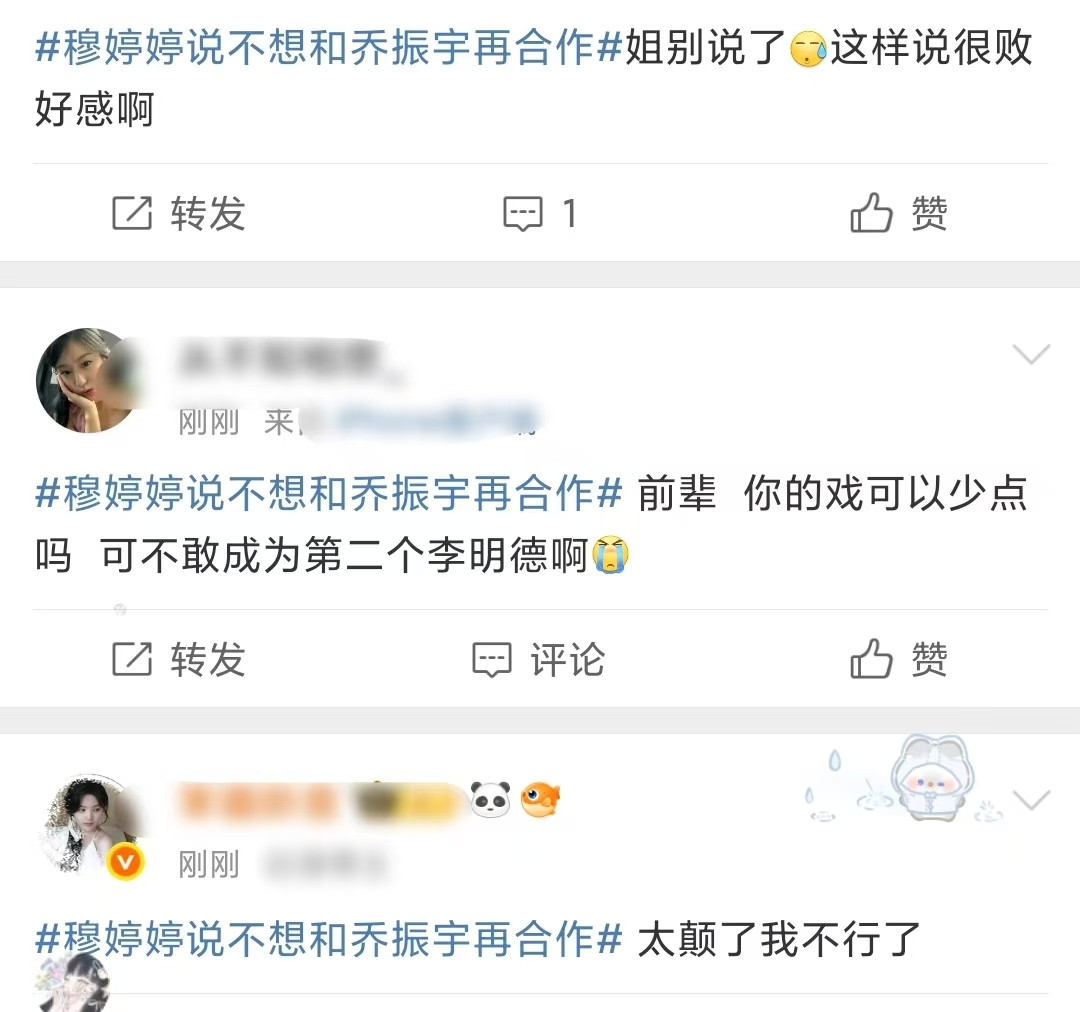Like the first post with thumbs-up icon
The image size is (1080, 1012).
point(871,212)
